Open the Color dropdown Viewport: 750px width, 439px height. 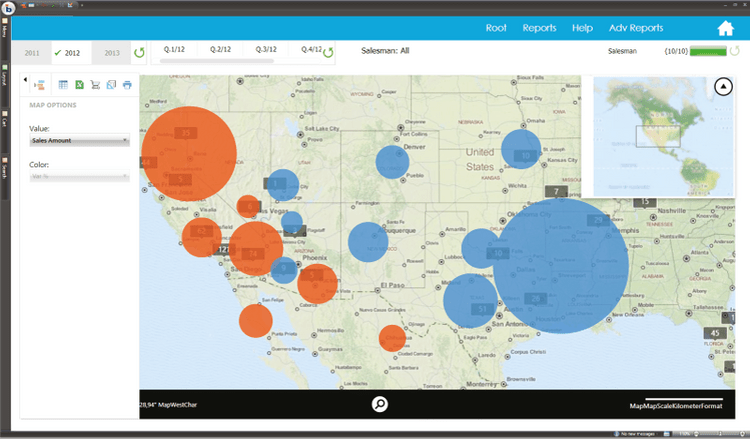pyautogui.click(x=79, y=177)
